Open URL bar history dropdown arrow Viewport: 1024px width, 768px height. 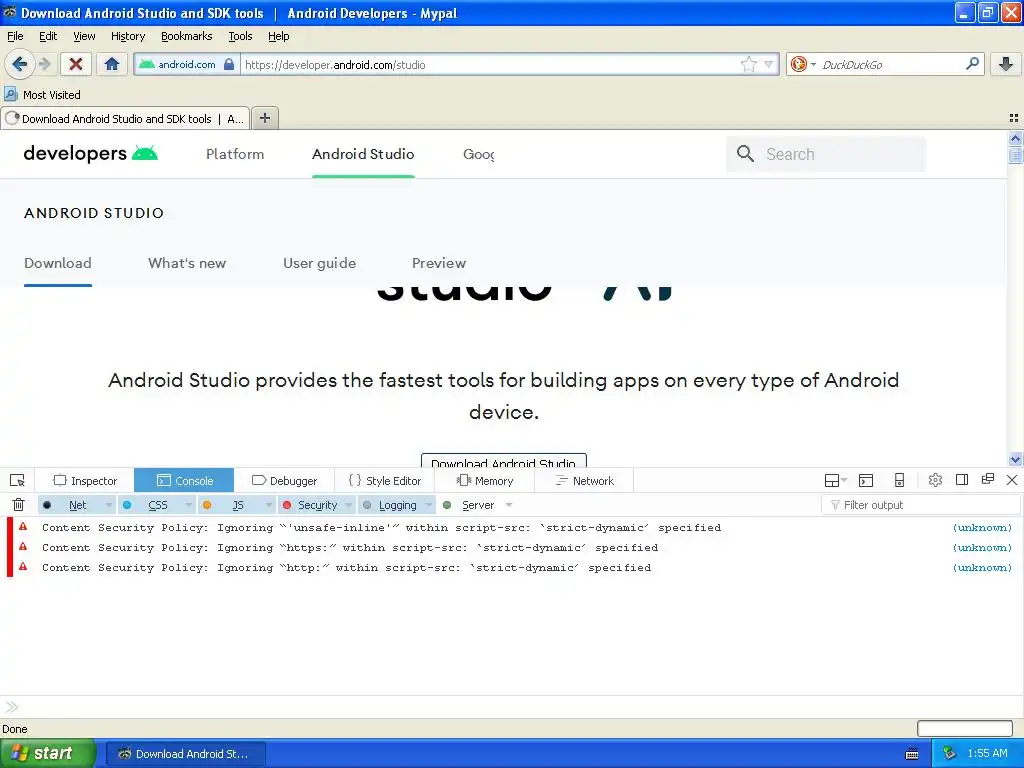coord(769,64)
